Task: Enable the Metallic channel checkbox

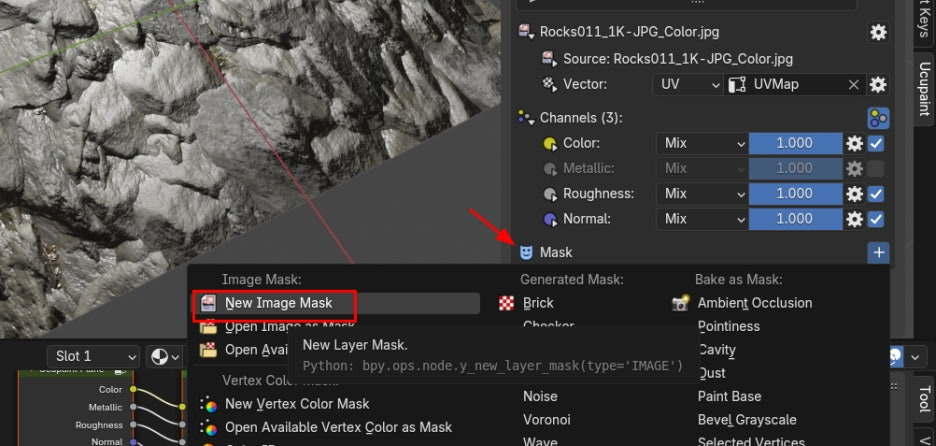Action: [876, 168]
